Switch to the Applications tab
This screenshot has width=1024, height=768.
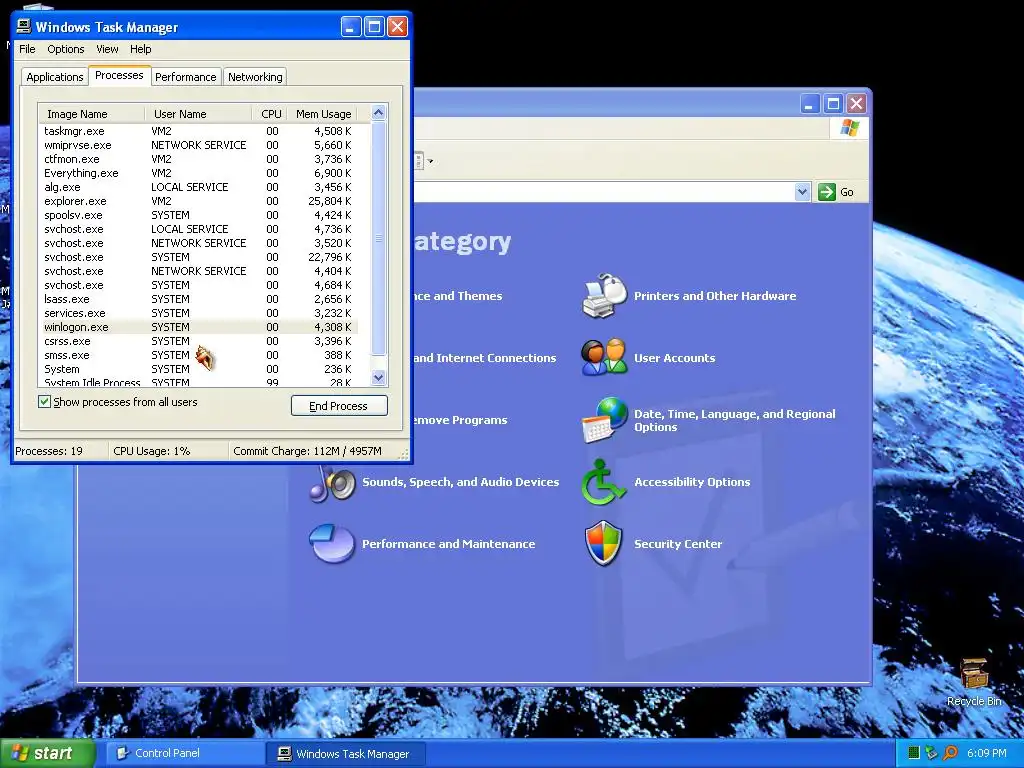click(55, 77)
